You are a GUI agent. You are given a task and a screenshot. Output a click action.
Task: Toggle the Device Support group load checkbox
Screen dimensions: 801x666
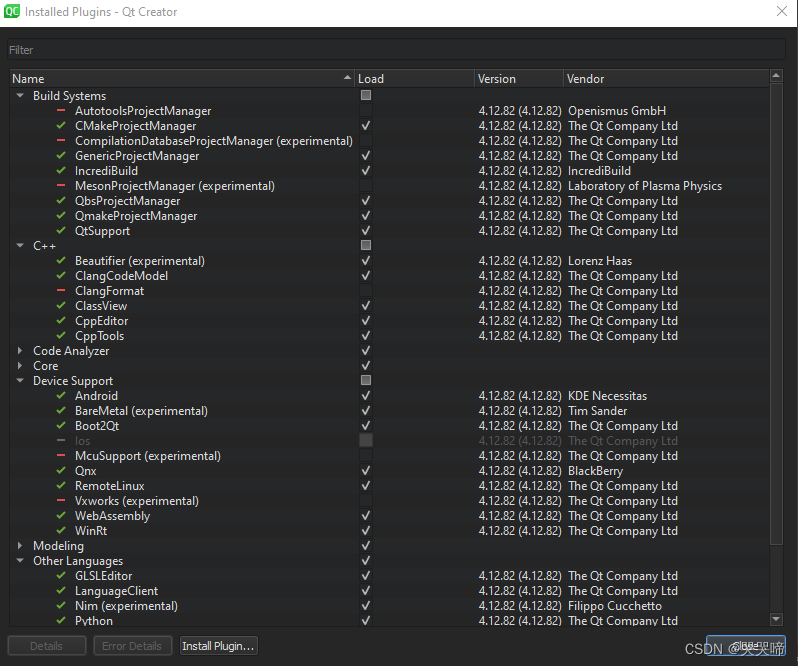366,380
